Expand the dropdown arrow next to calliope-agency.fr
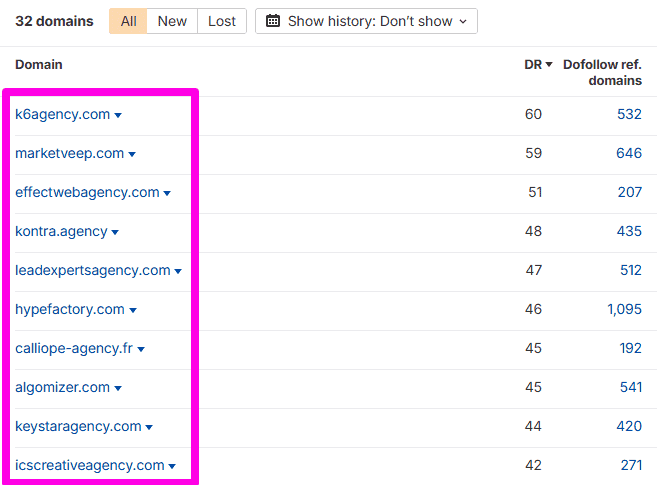Image resolution: width=657 pixels, height=485 pixels. [141, 349]
